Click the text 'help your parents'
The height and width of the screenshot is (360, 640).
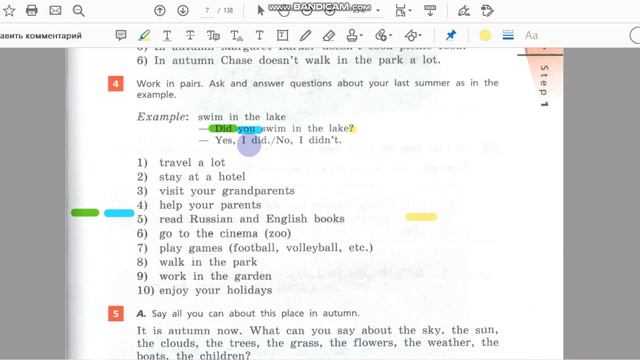(x=210, y=205)
